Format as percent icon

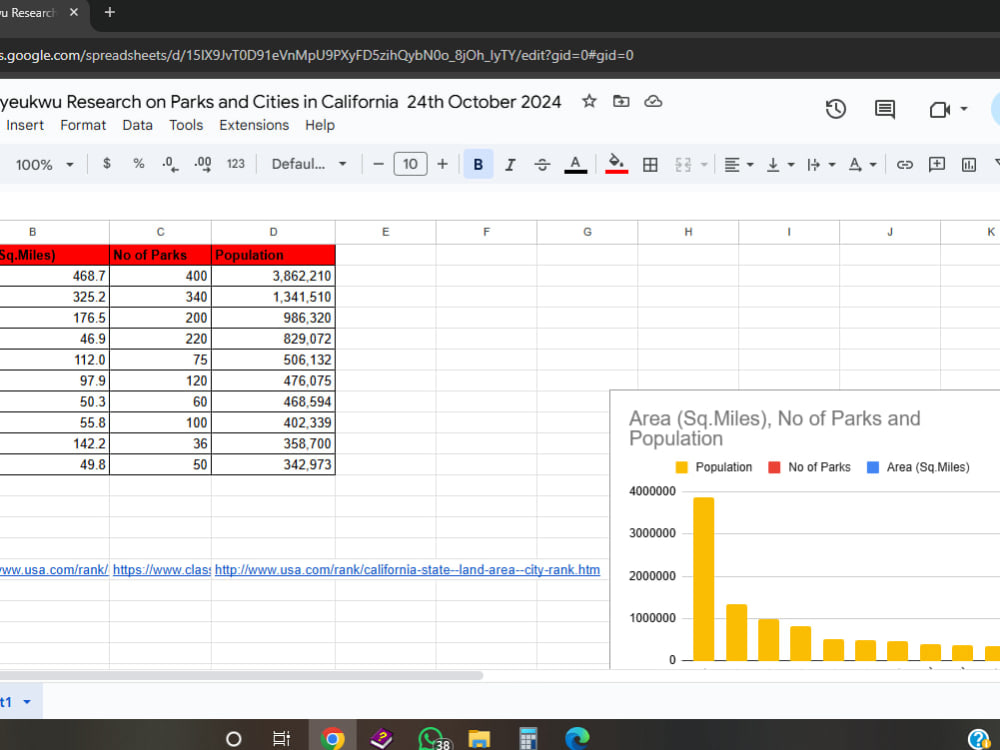click(138, 164)
